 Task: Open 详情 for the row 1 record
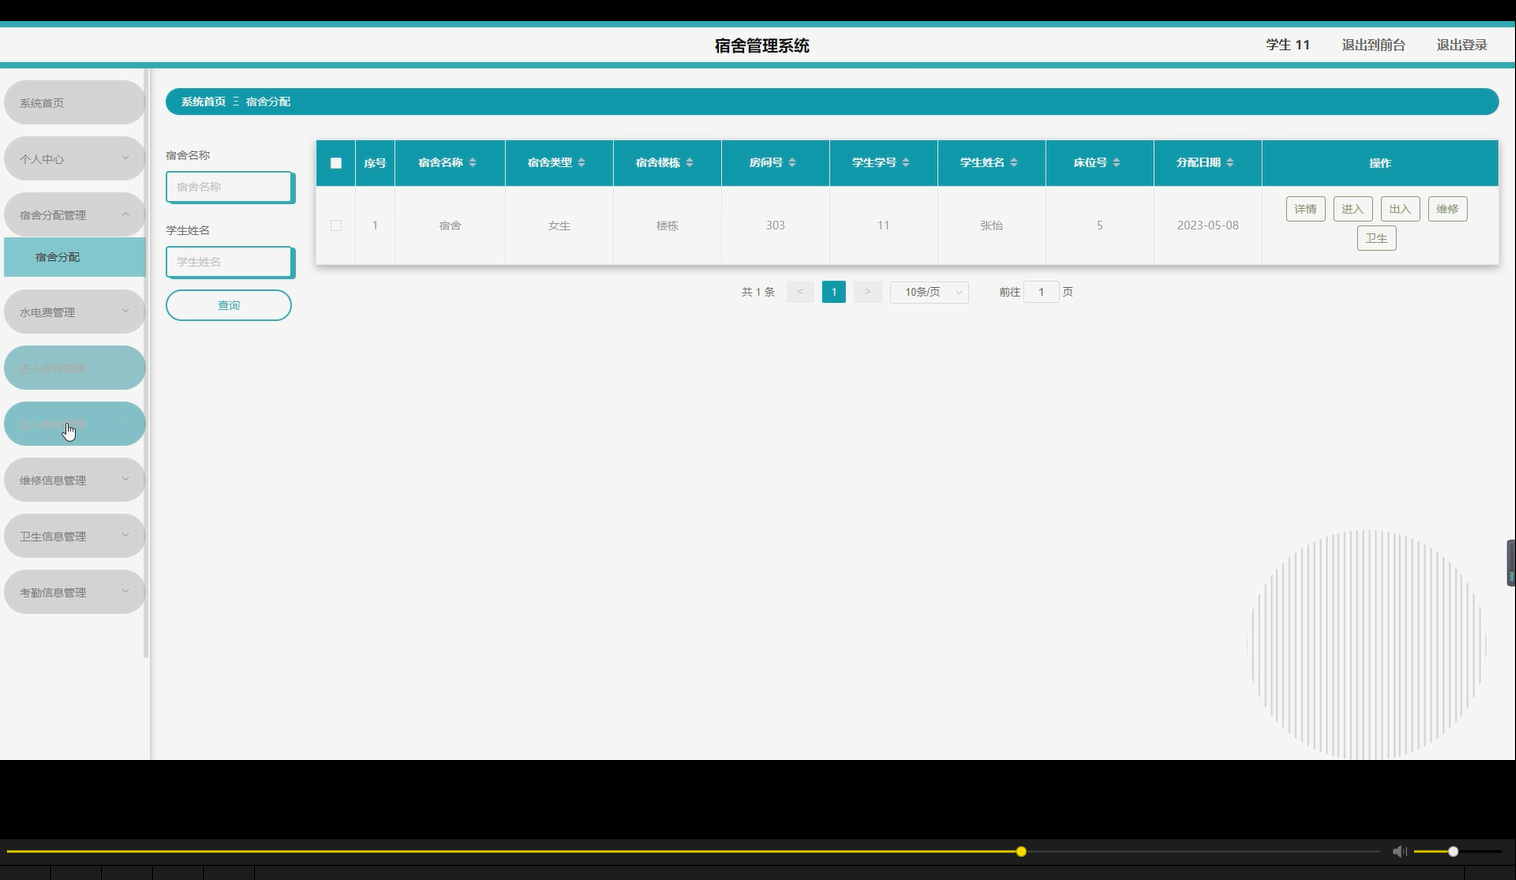[x=1305, y=209]
